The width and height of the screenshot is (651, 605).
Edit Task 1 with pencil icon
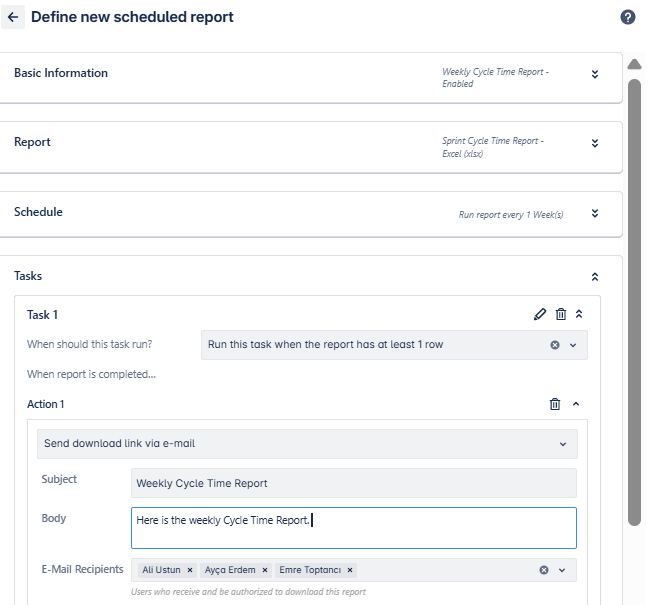(x=540, y=314)
